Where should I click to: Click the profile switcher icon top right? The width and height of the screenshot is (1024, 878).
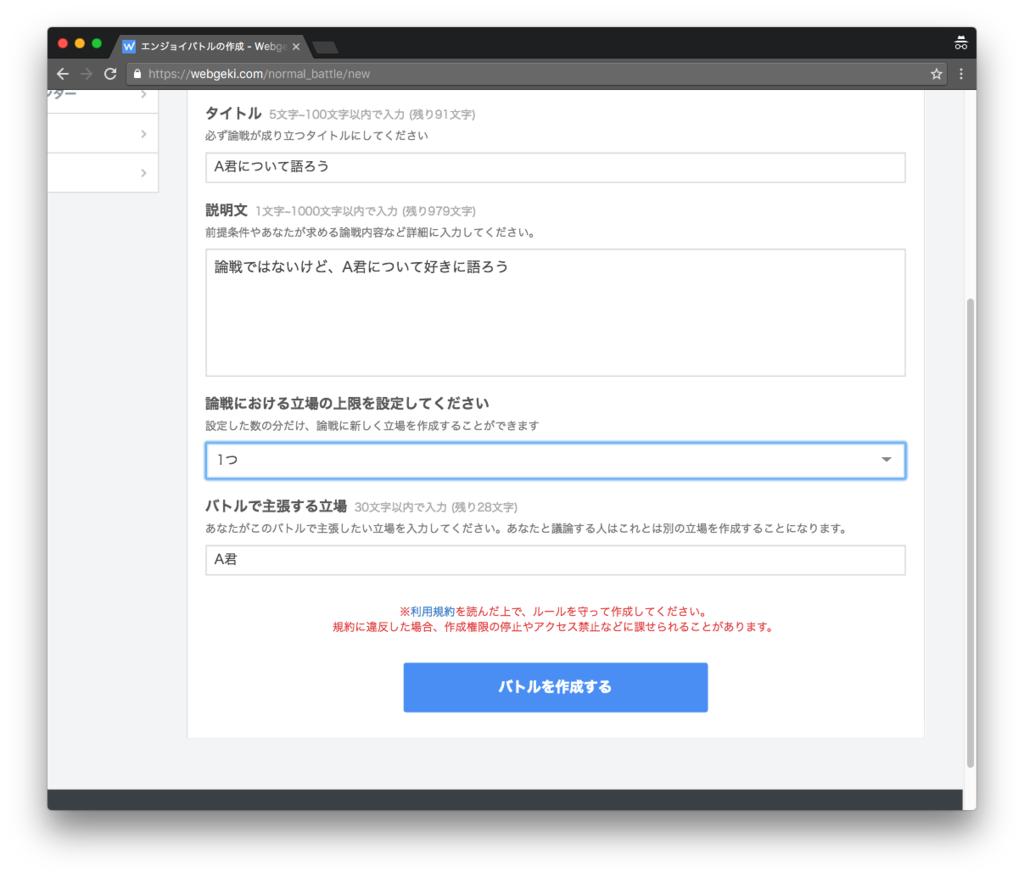961,43
